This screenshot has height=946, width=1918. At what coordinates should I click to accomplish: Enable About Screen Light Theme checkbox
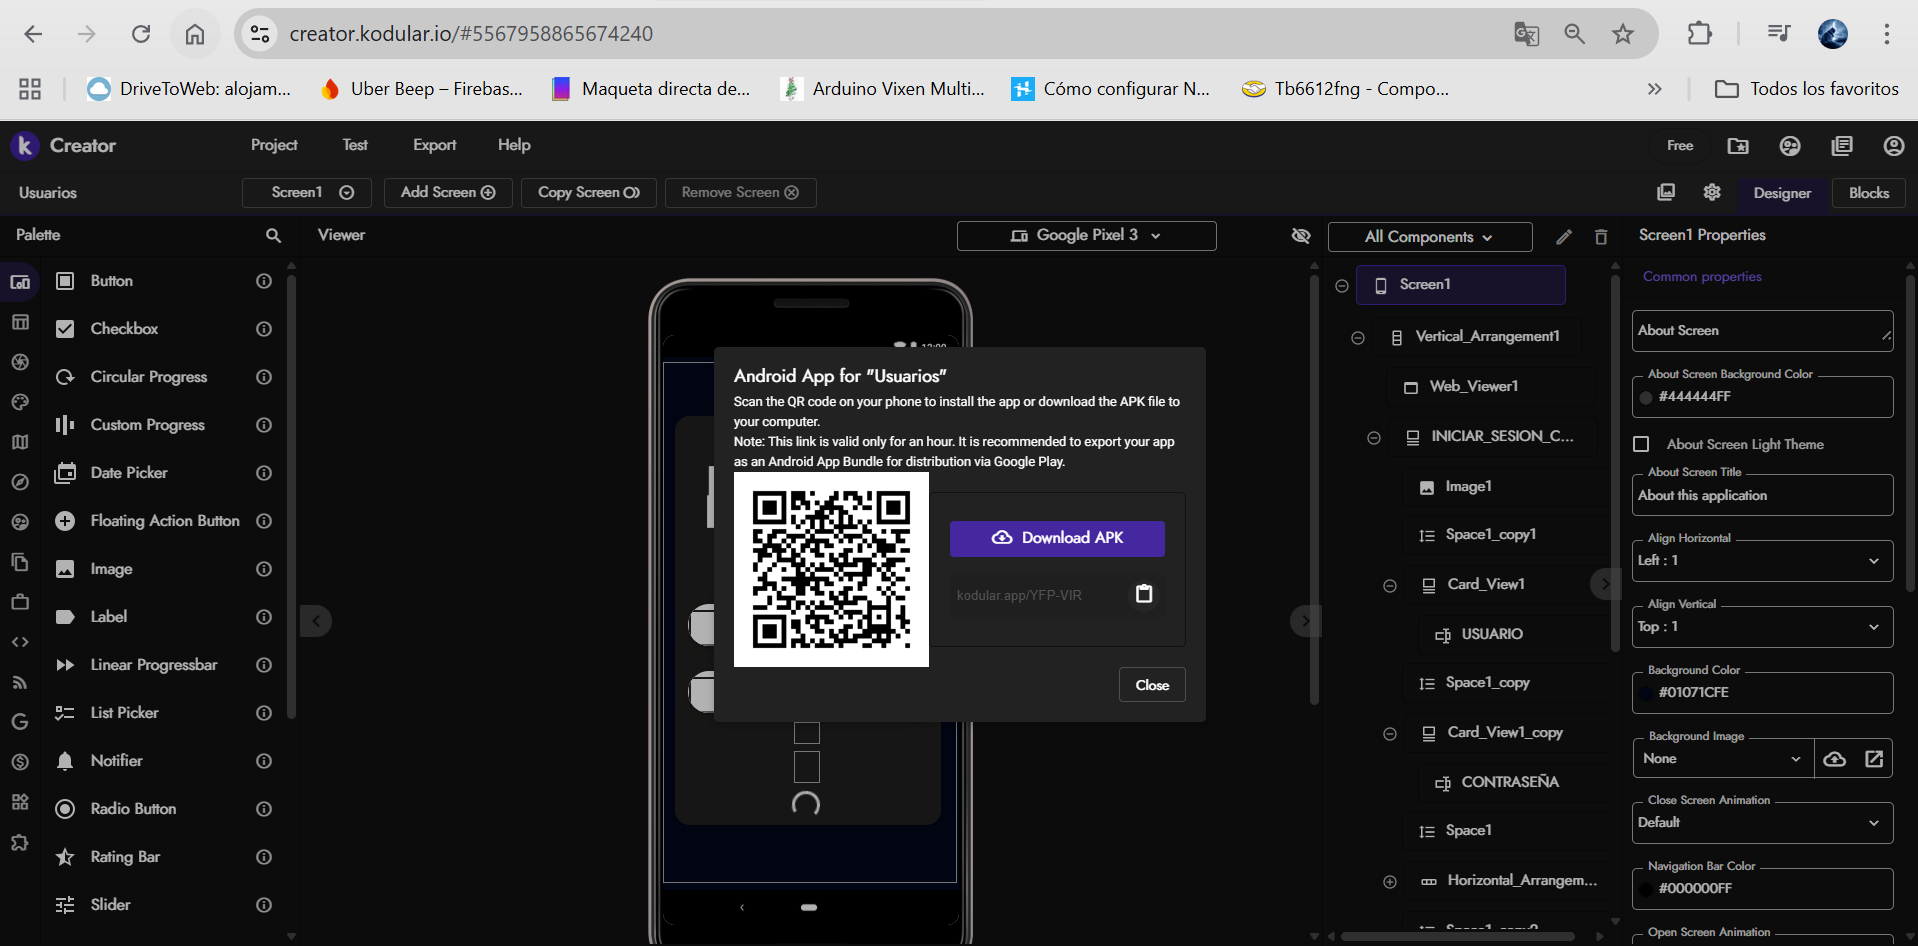click(1641, 444)
